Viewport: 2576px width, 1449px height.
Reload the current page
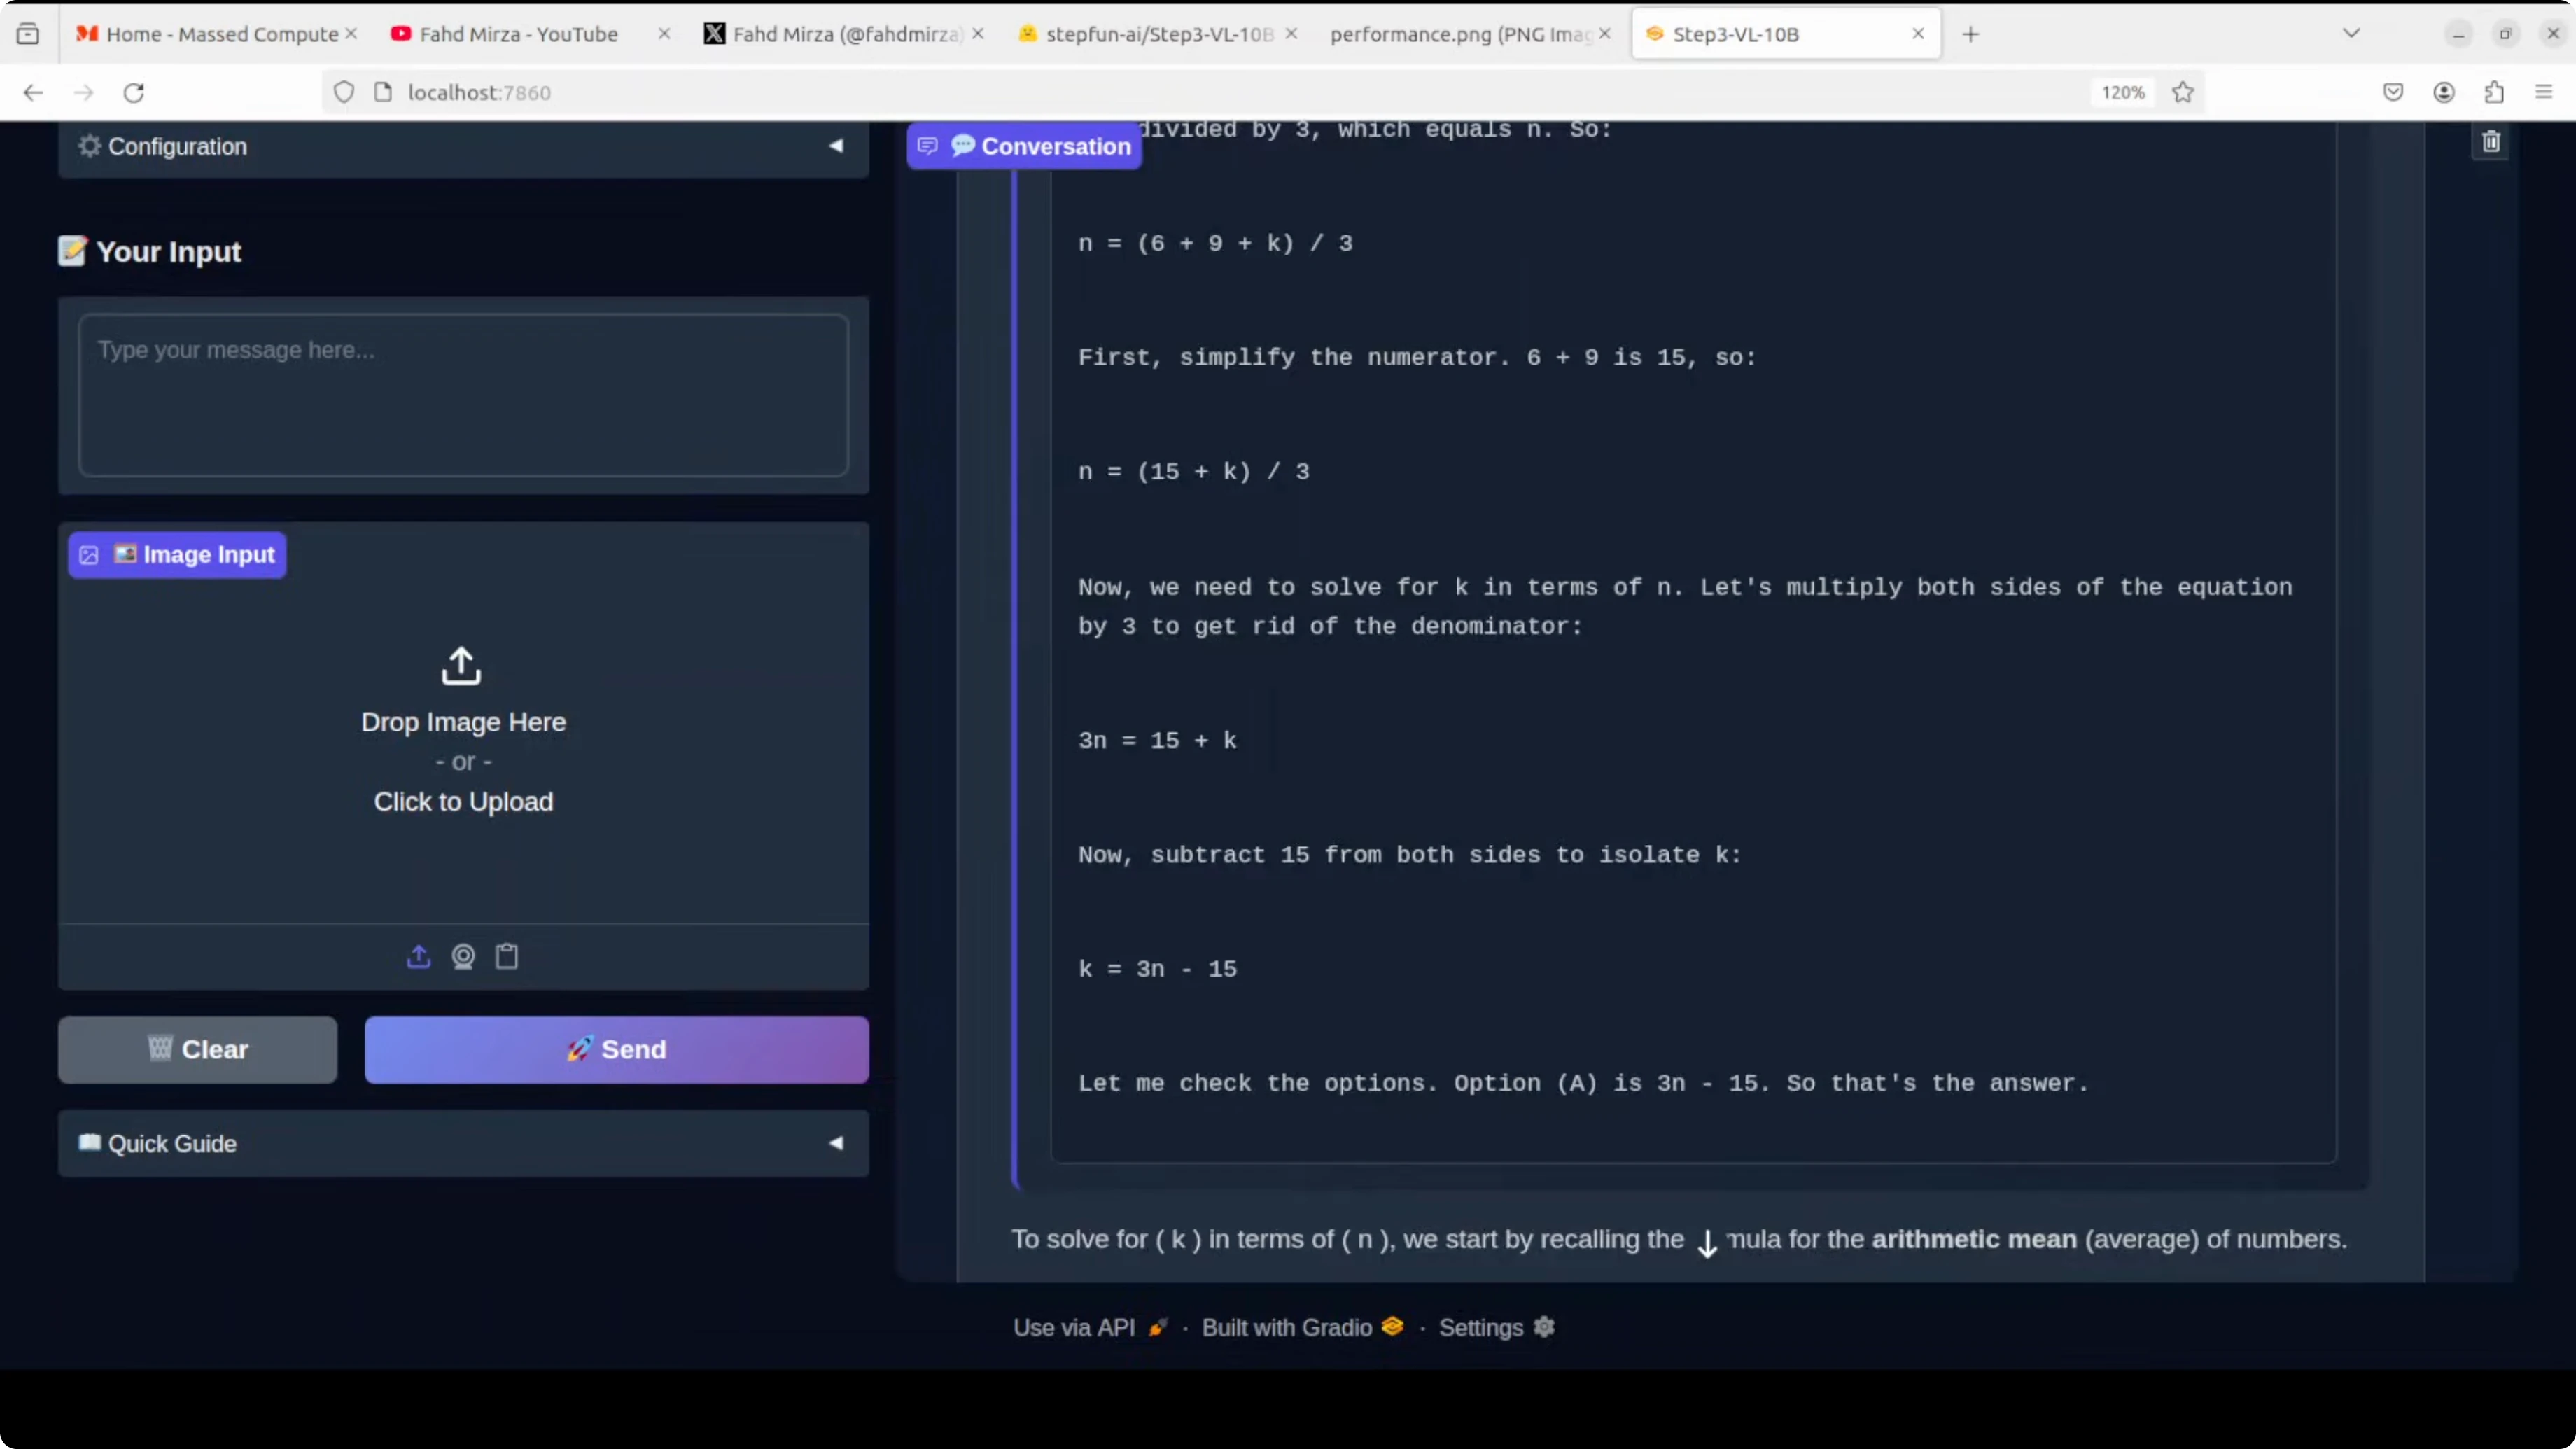pyautogui.click(x=134, y=92)
